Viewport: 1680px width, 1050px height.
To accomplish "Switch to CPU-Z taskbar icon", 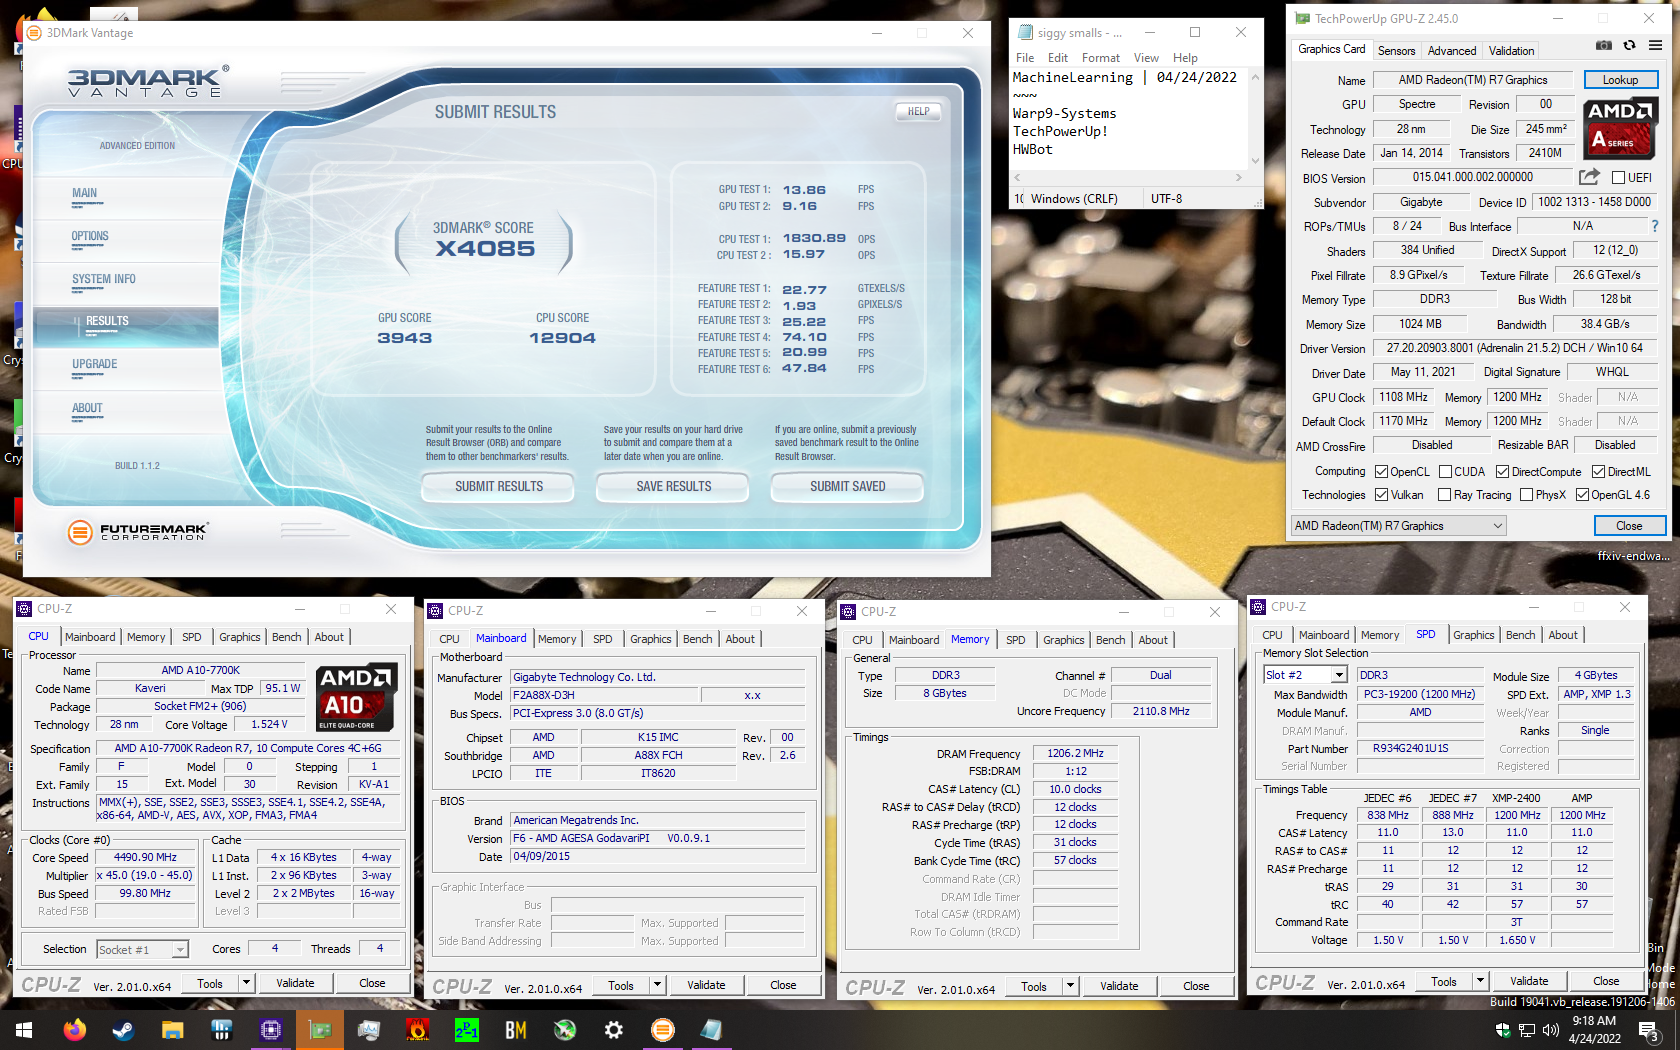I will coord(271,1029).
